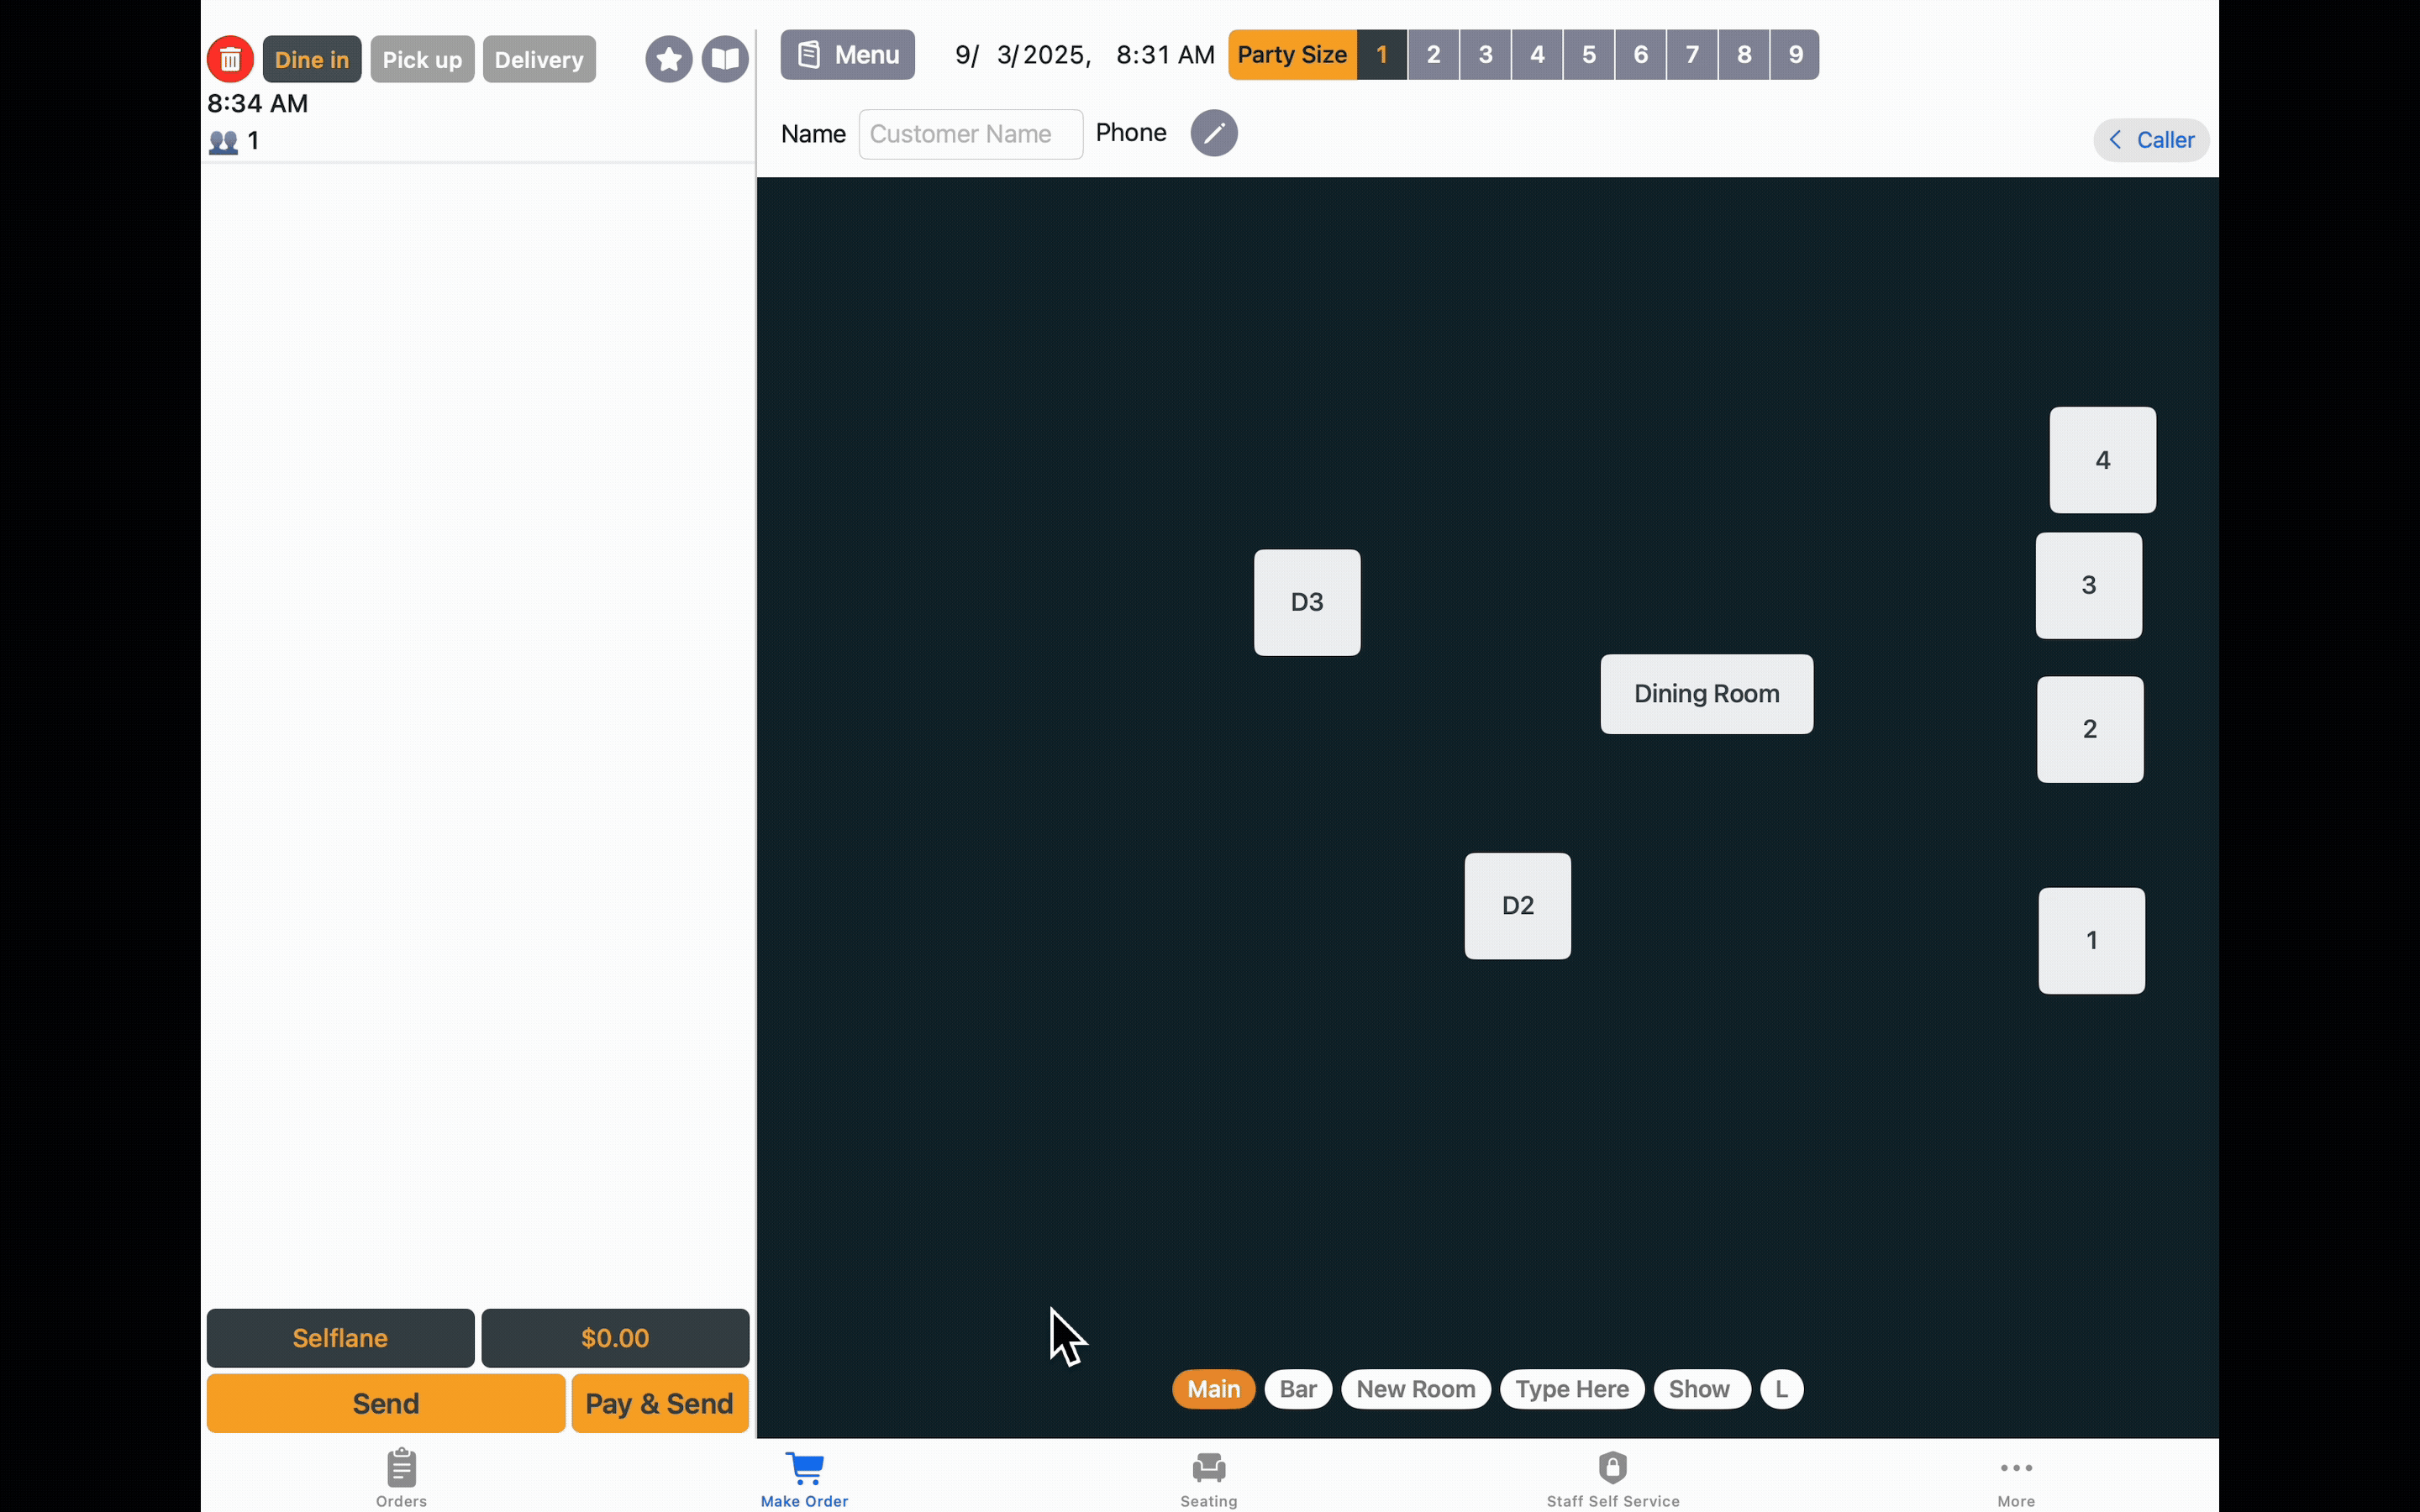The width and height of the screenshot is (2420, 1512).
Task: Click the open book icon
Action: click(725, 59)
